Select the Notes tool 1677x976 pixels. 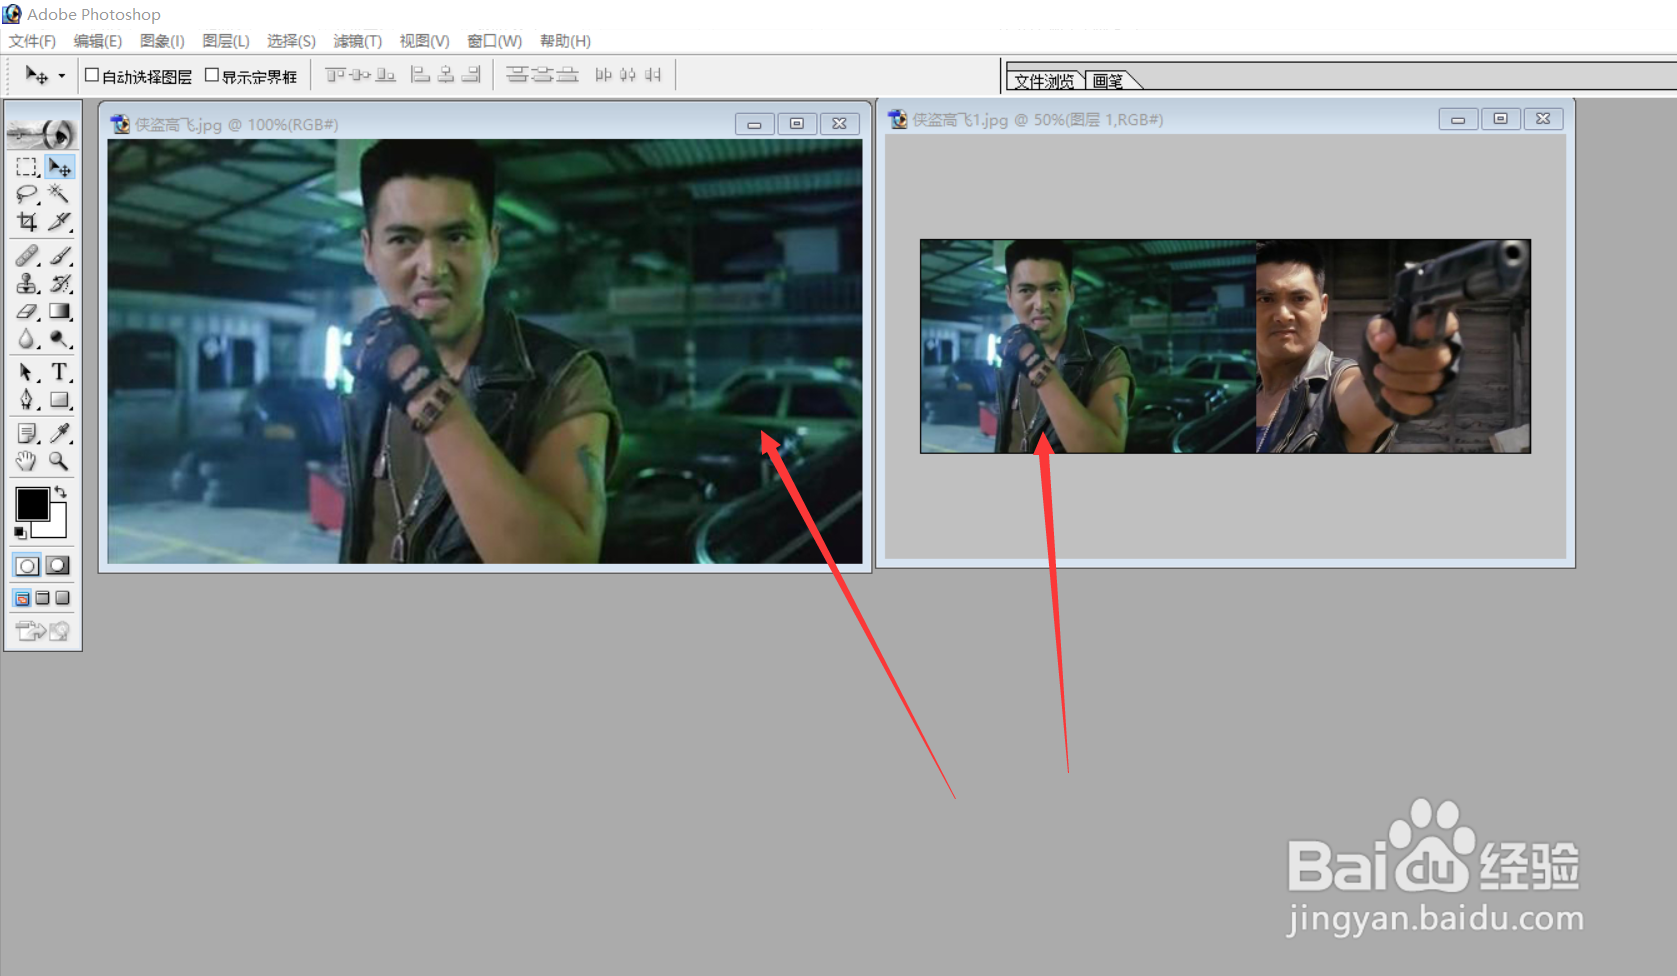point(27,433)
